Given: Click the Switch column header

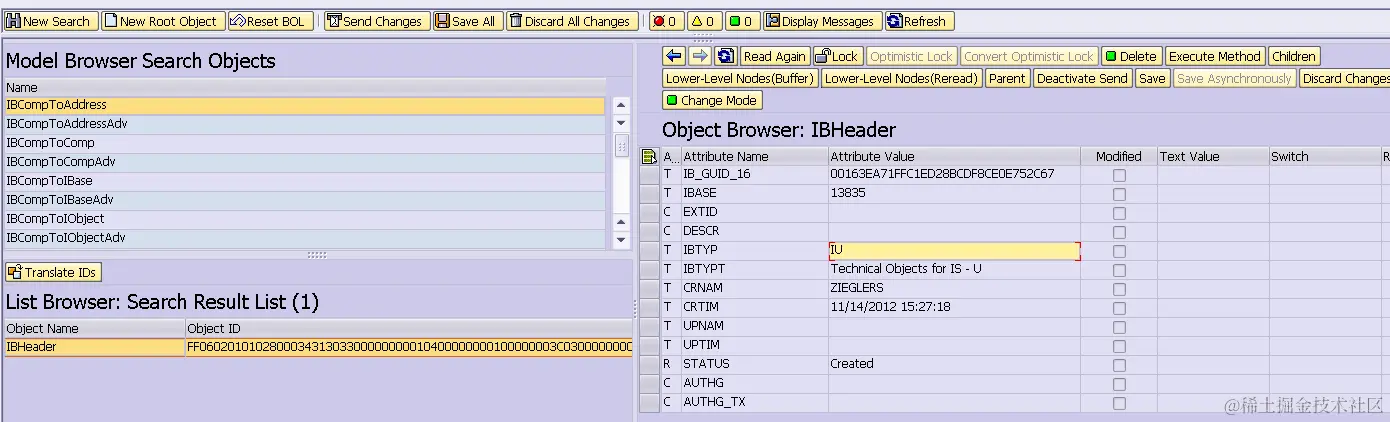Looking at the screenshot, I should tap(1324, 156).
